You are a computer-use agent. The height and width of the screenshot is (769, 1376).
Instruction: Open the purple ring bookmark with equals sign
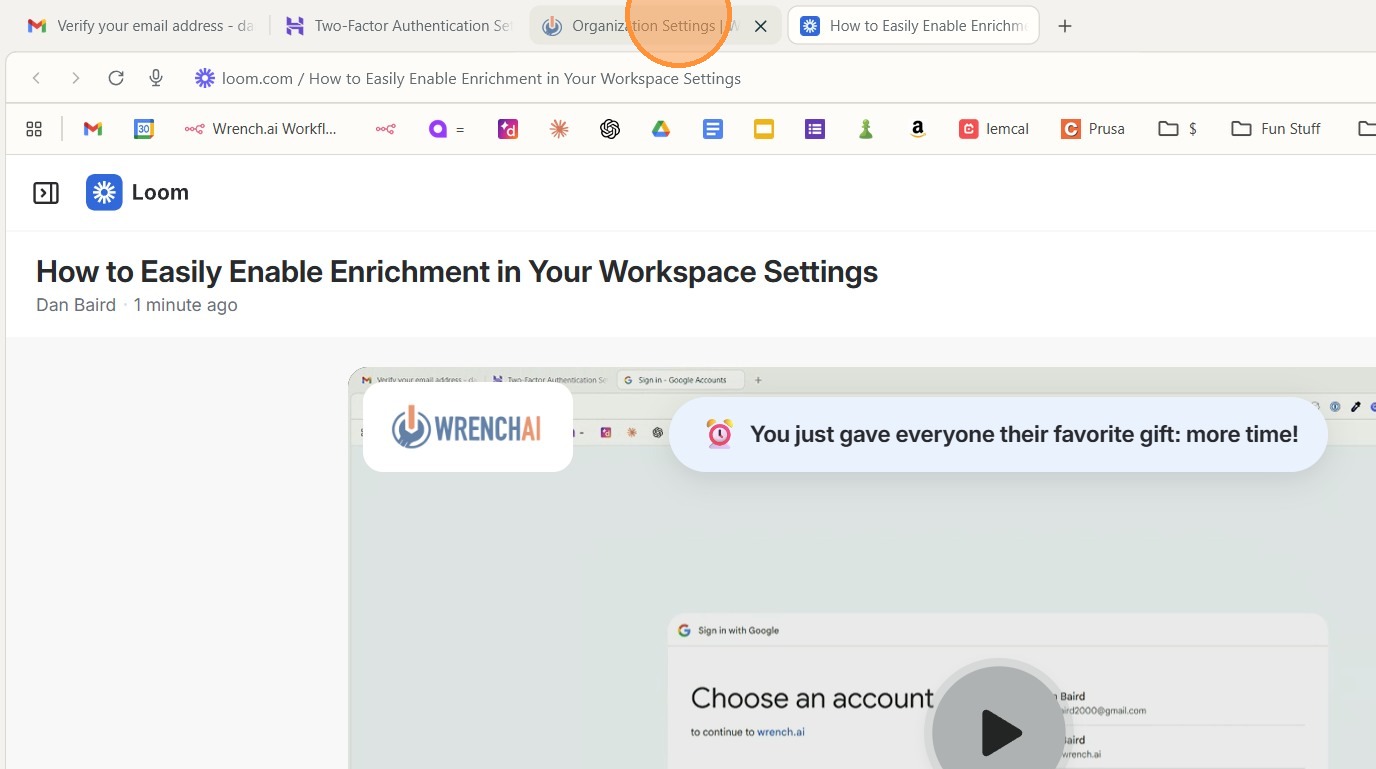[x=446, y=129]
